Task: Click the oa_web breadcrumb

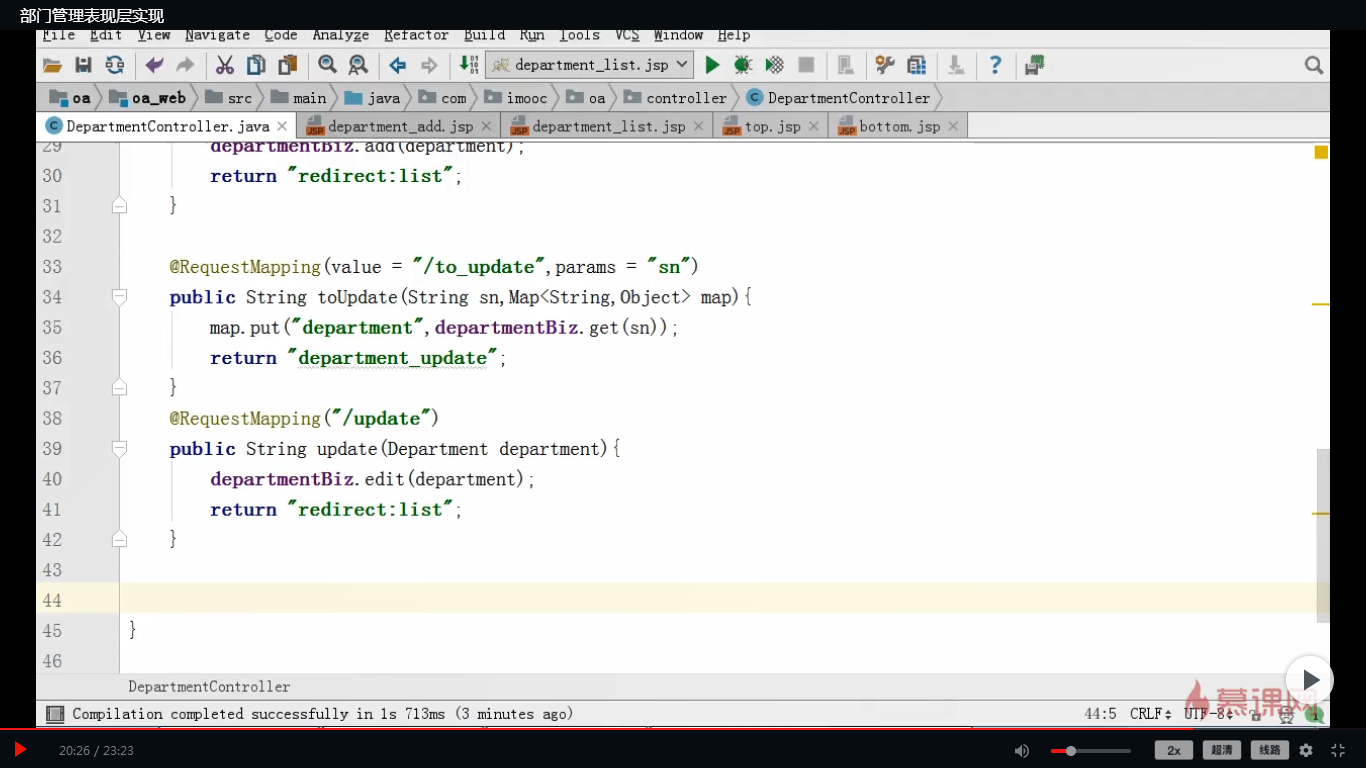Action: point(147,98)
